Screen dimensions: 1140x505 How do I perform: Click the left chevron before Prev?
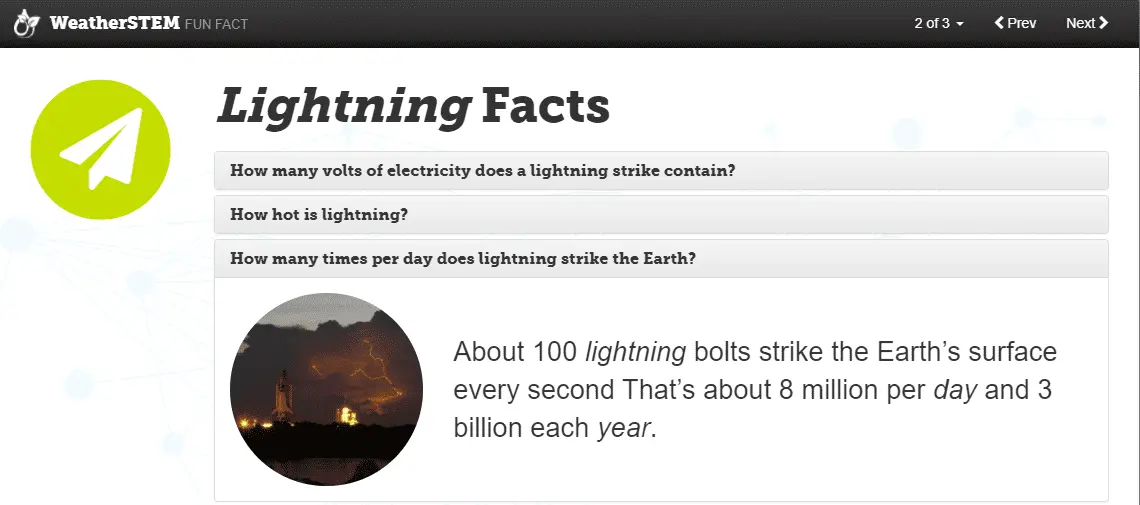[x=998, y=23]
